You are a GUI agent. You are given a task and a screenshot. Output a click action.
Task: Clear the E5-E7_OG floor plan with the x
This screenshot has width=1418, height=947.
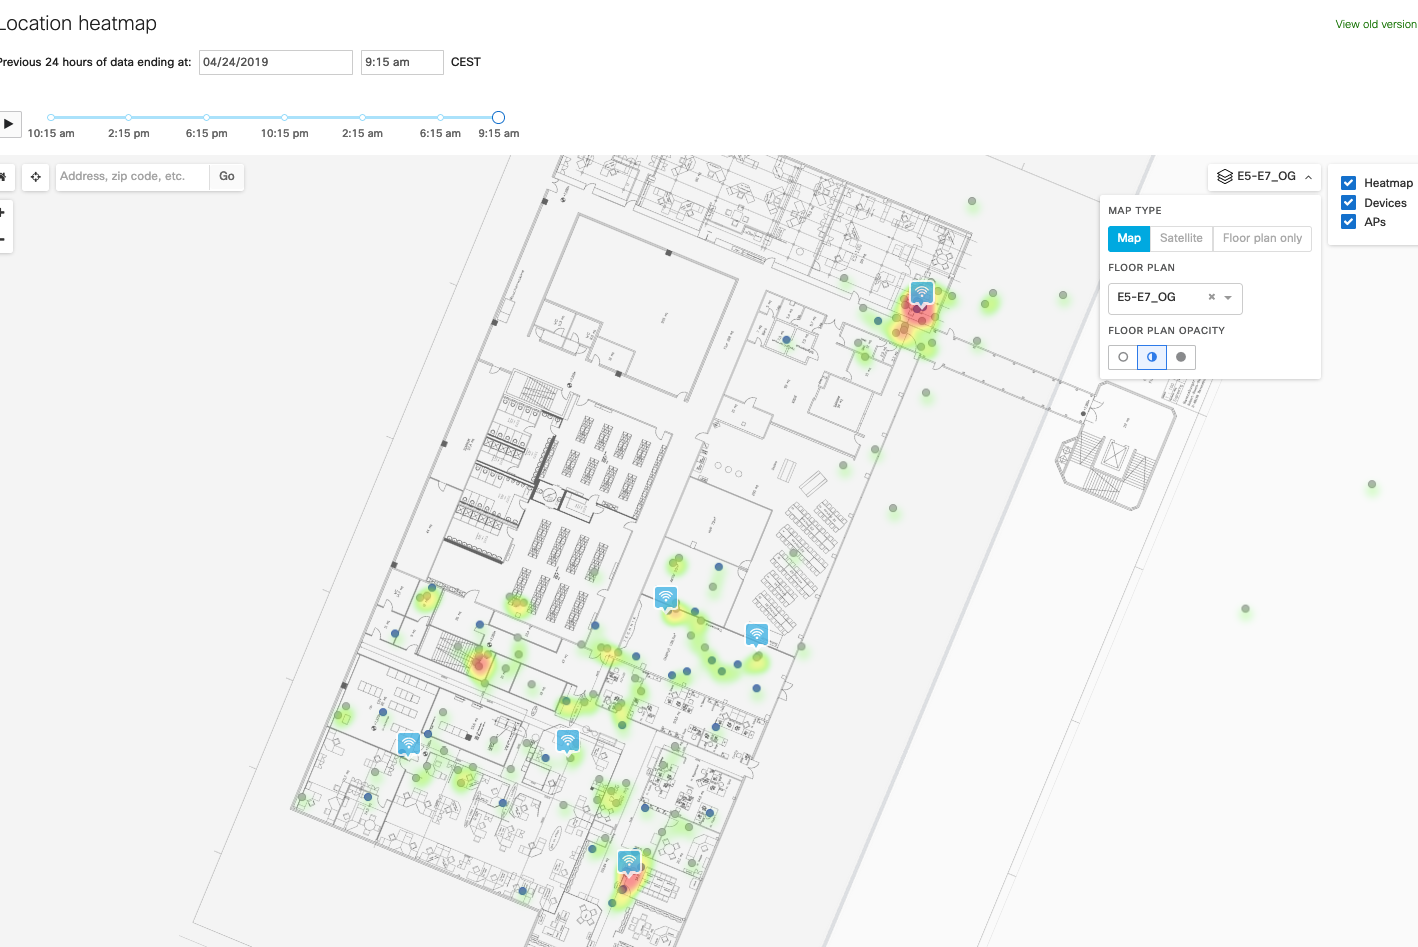click(x=1211, y=298)
